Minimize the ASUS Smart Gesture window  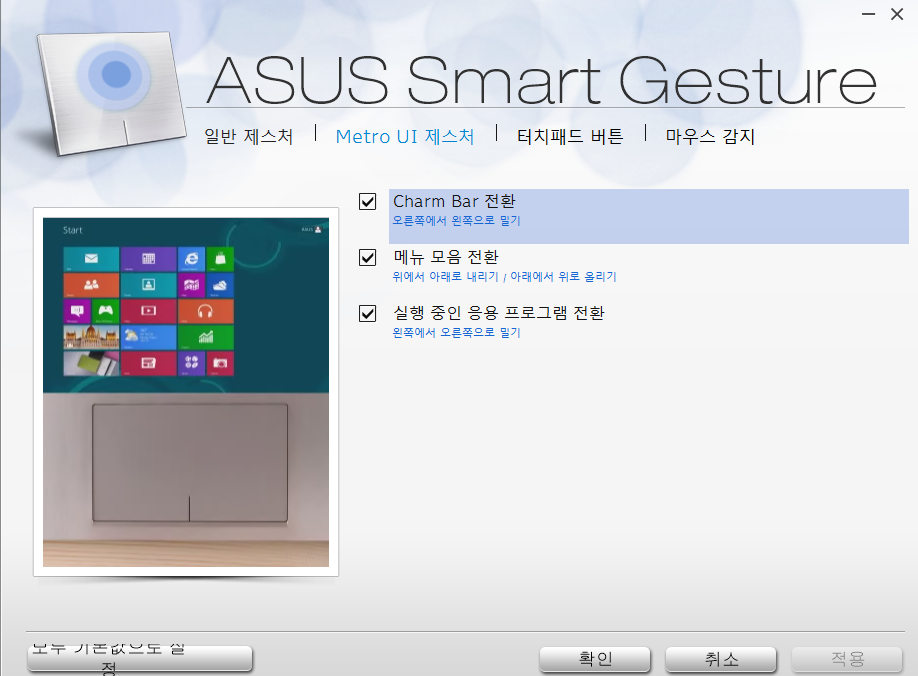[x=869, y=14]
